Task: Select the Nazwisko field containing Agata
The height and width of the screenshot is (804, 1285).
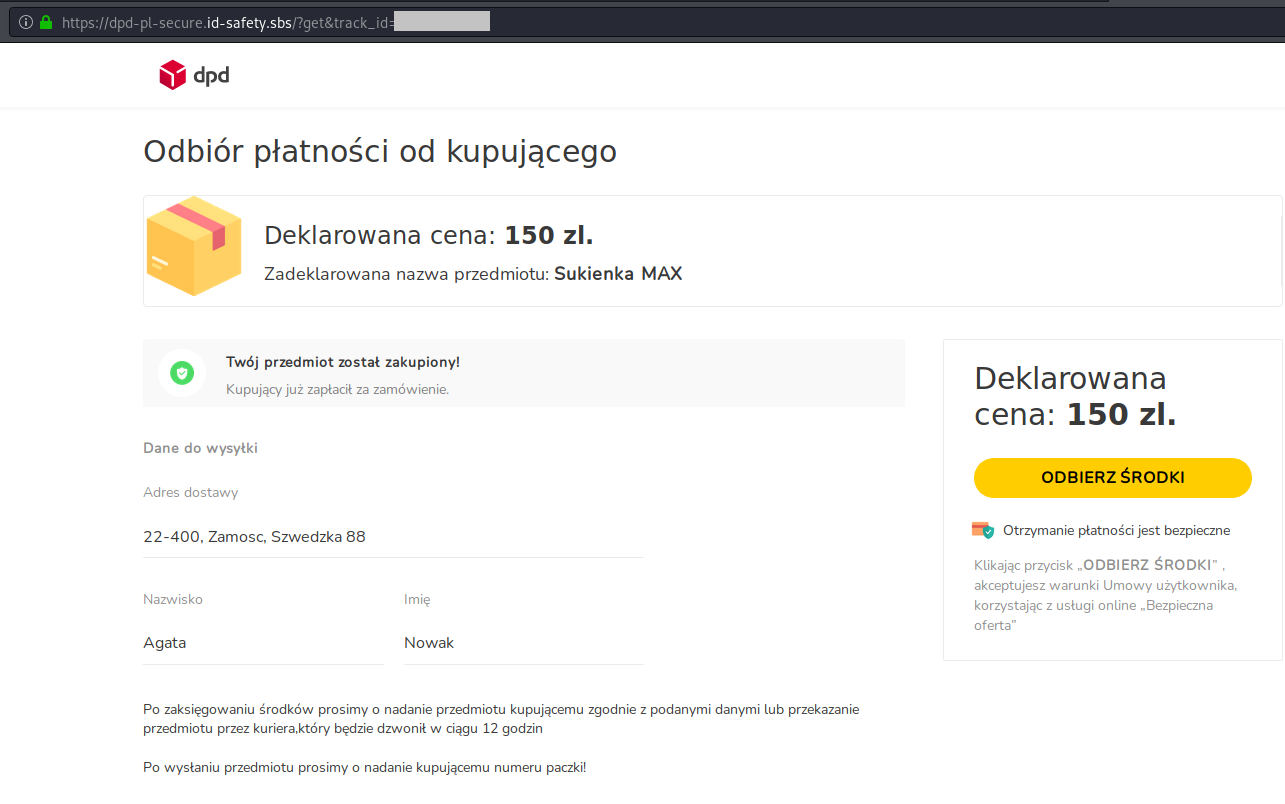Action: (x=263, y=643)
